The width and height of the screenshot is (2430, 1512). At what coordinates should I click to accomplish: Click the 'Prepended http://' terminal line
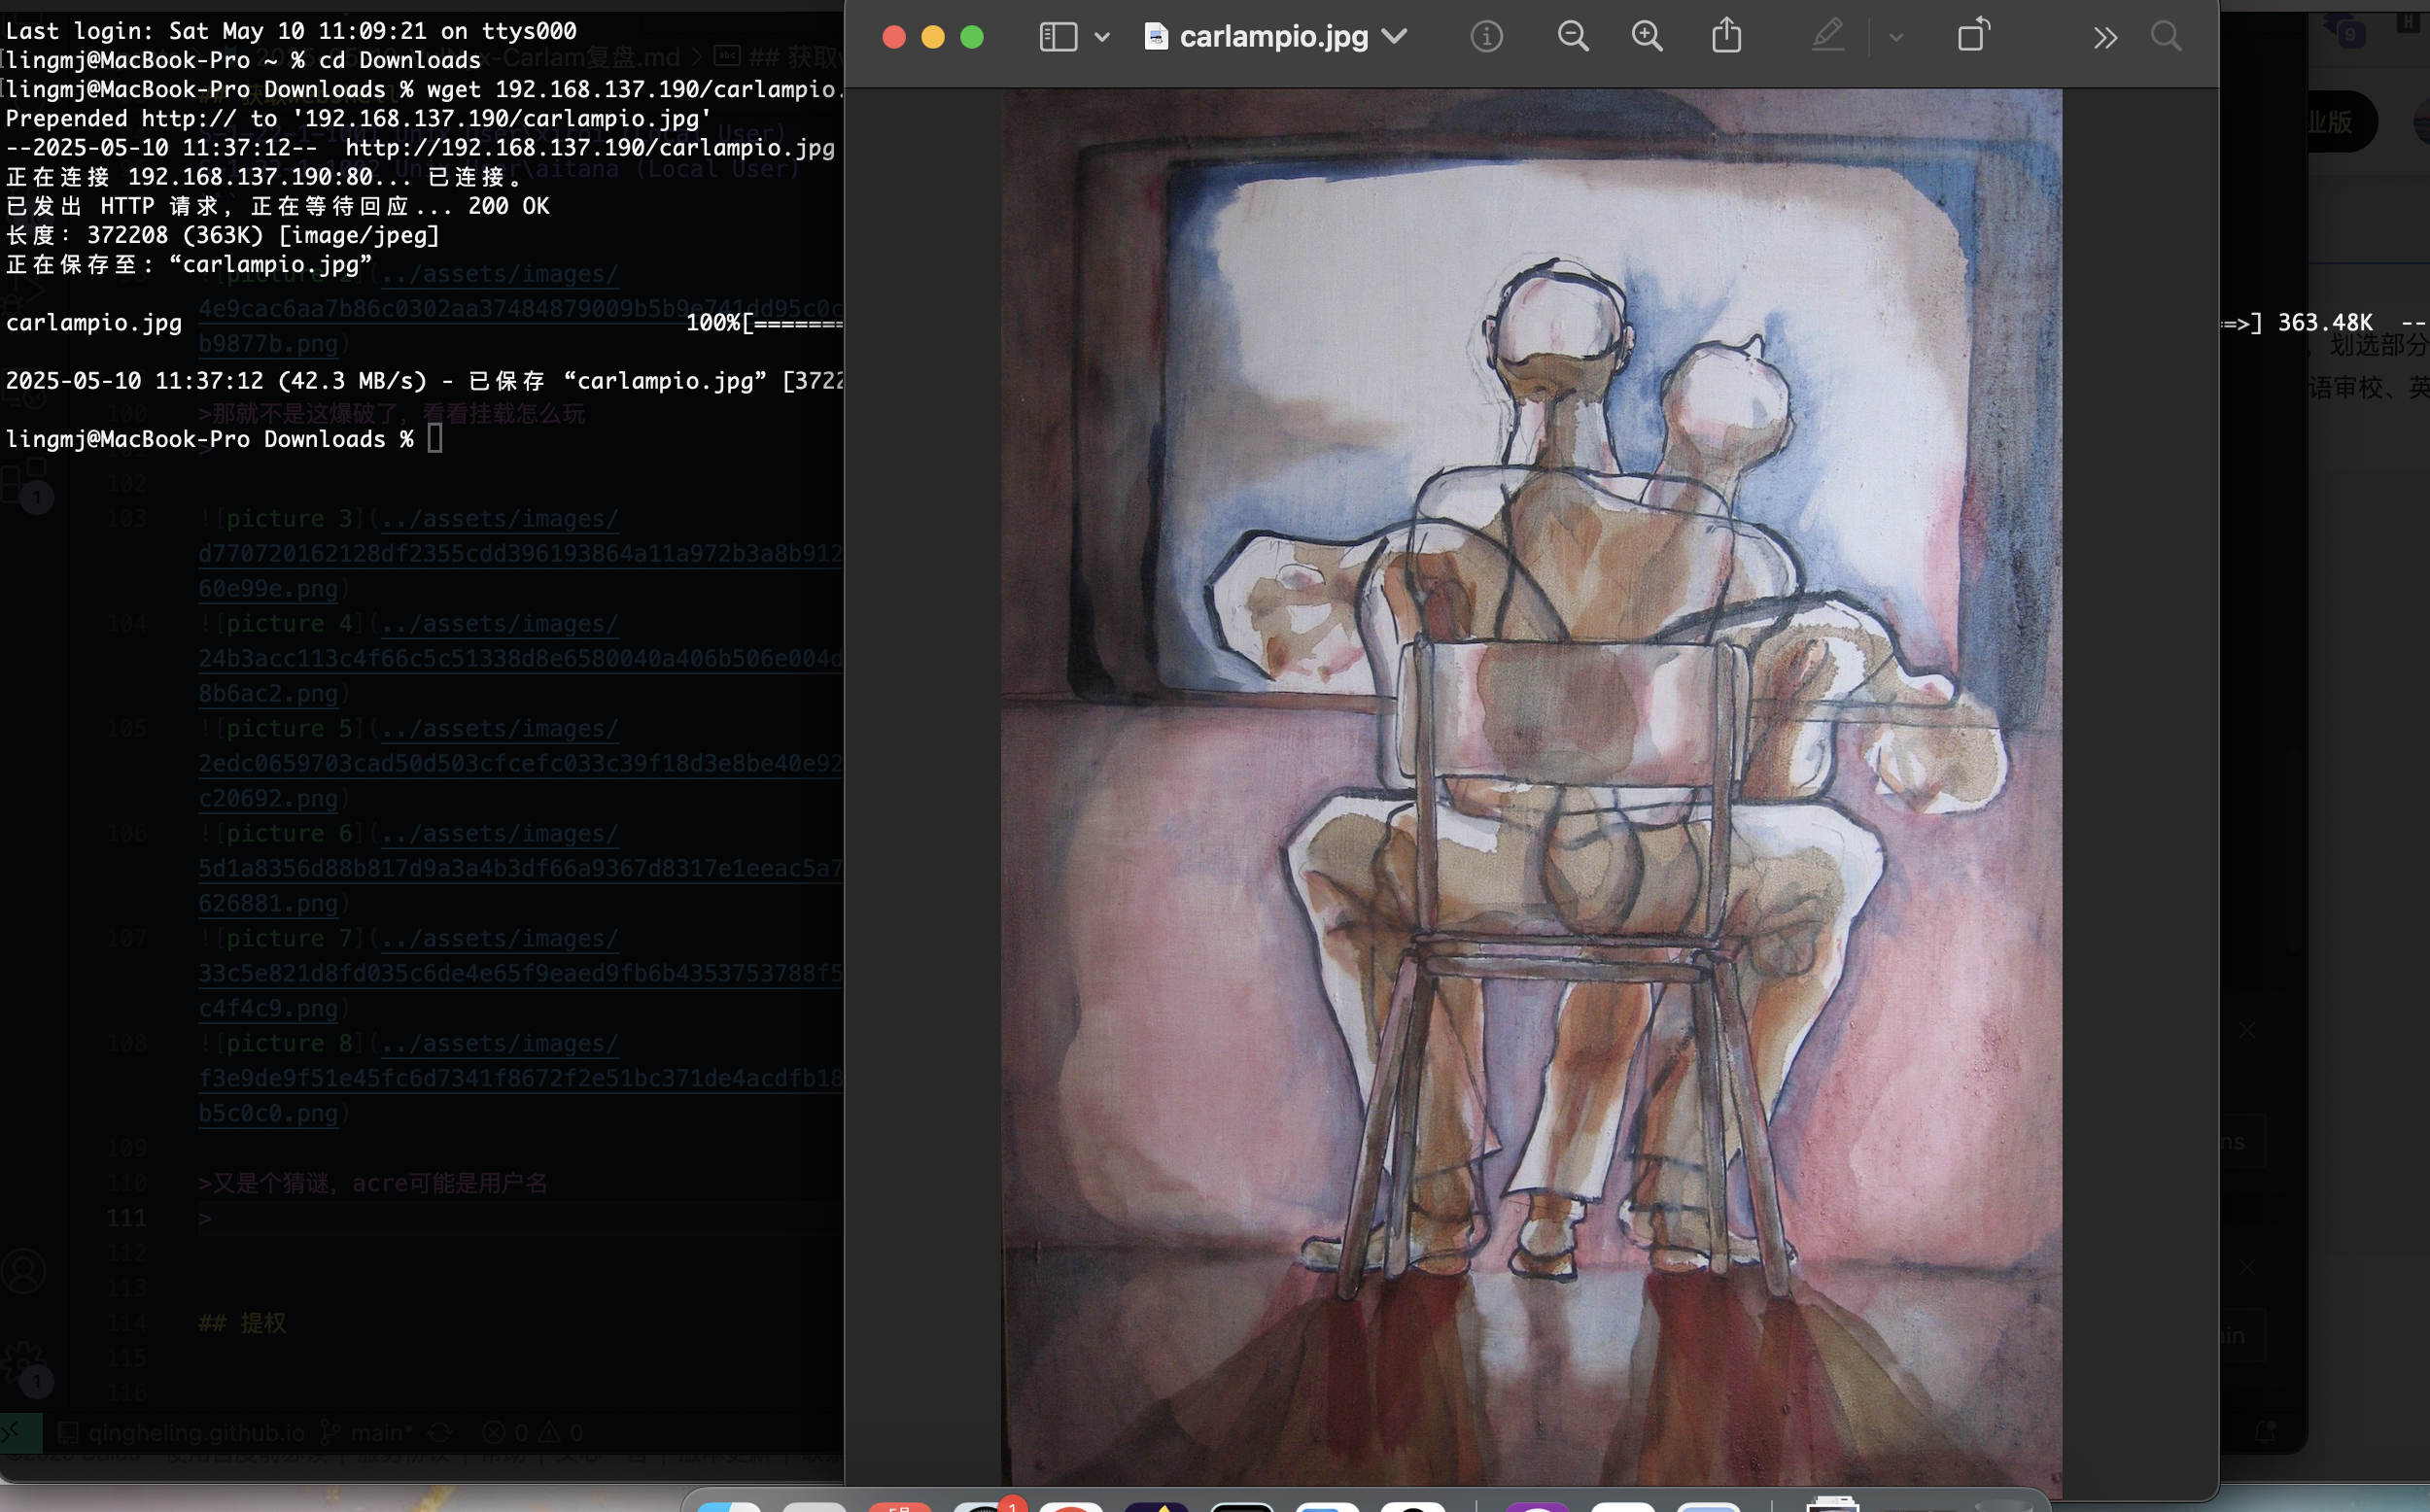pos(358,118)
